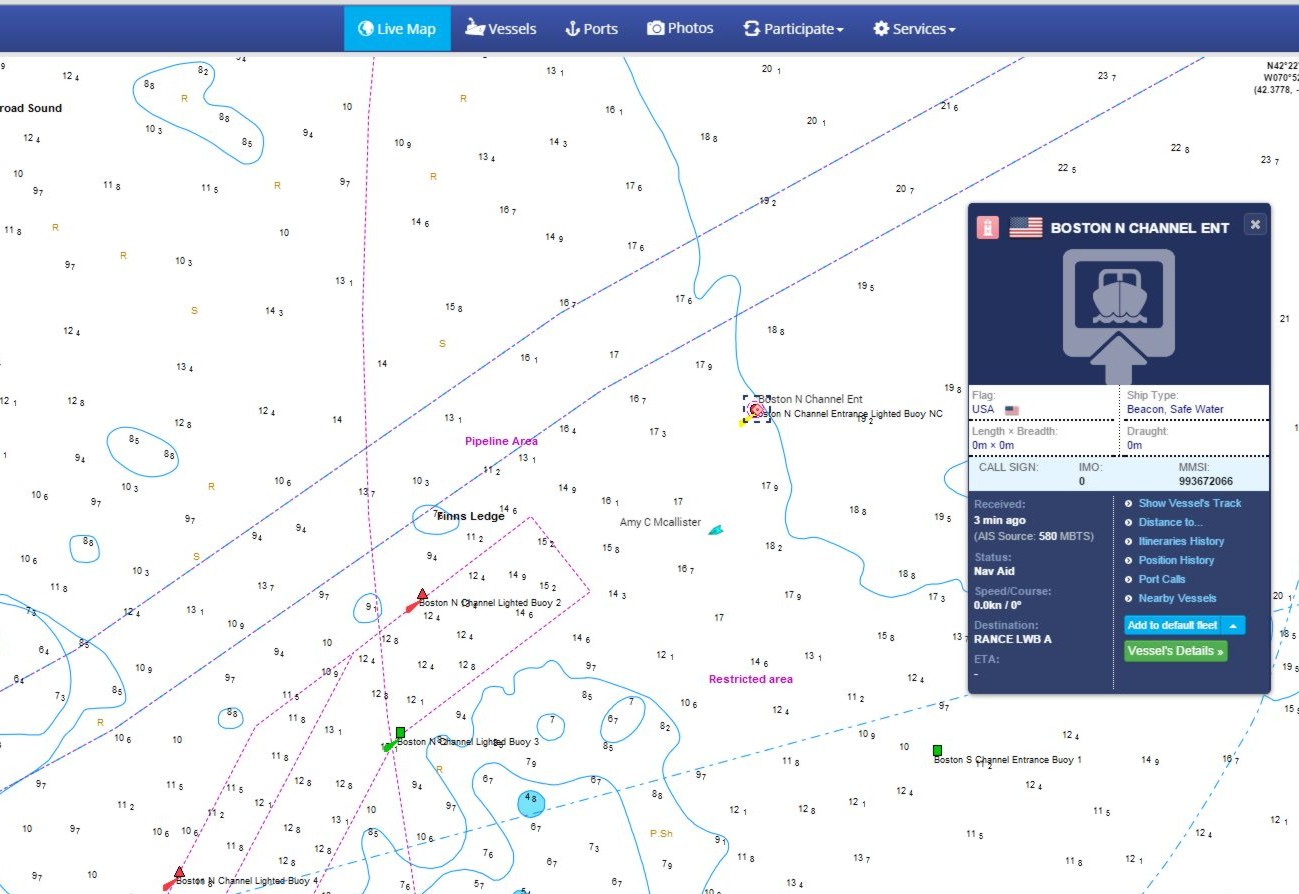View Itineraries History

point(1181,541)
